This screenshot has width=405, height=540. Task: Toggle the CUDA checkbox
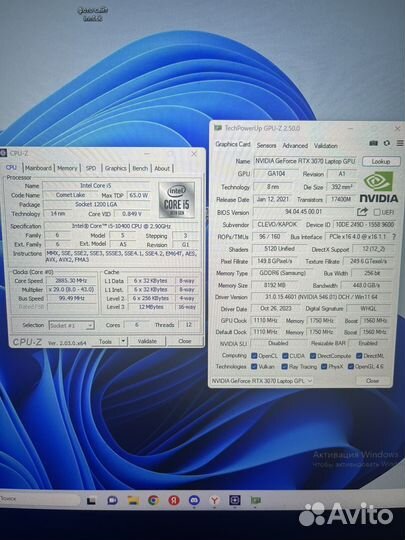tap(285, 356)
